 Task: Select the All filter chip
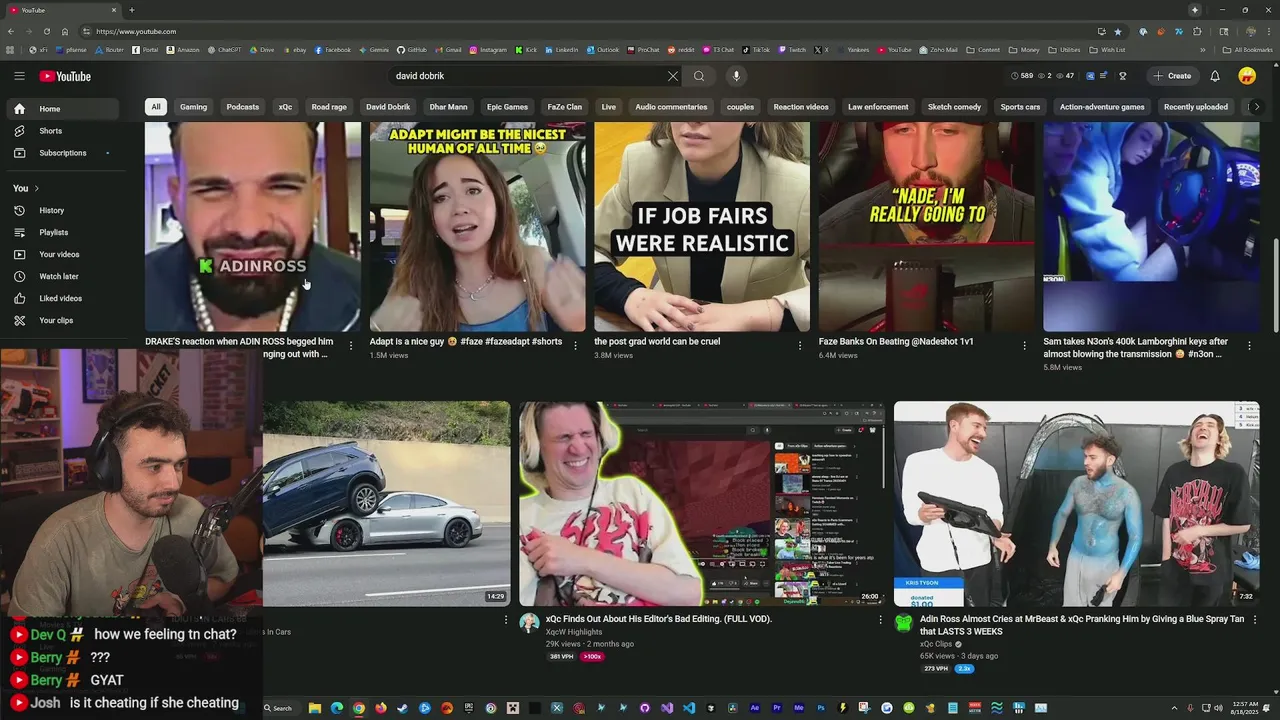tap(156, 107)
